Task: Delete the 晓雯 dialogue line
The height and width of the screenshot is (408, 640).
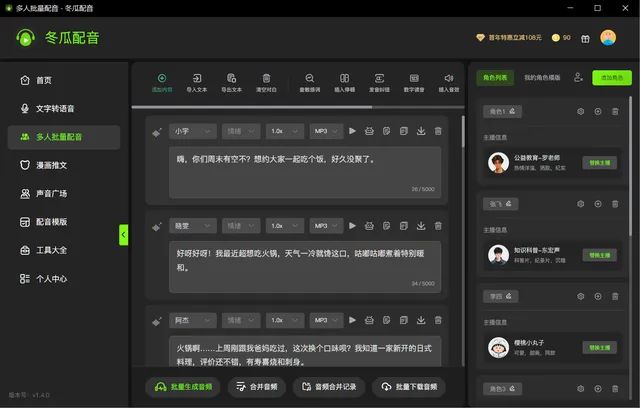Action: pos(438,226)
